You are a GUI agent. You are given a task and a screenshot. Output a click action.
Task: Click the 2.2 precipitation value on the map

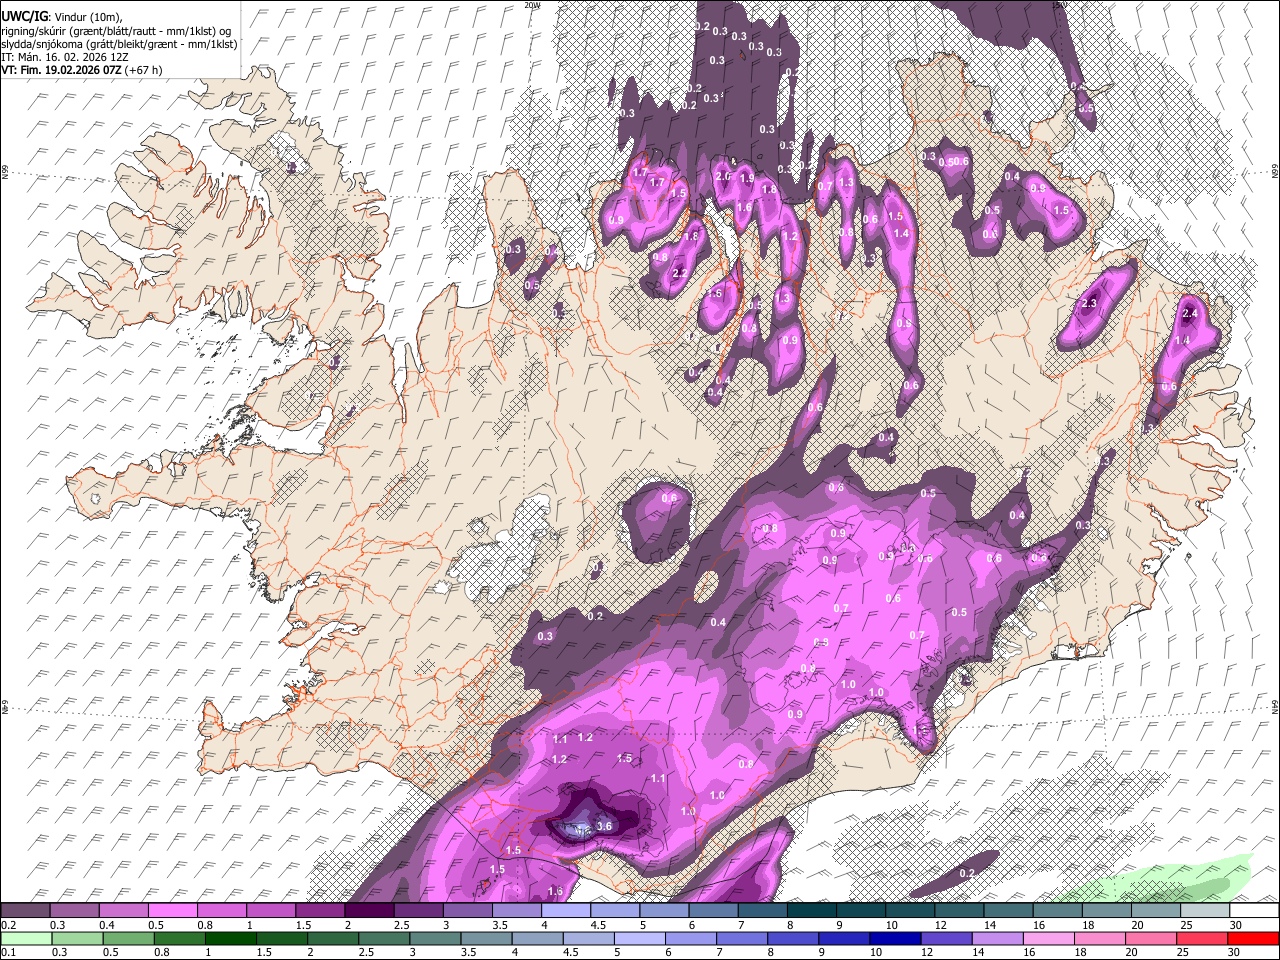(x=681, y=273)
